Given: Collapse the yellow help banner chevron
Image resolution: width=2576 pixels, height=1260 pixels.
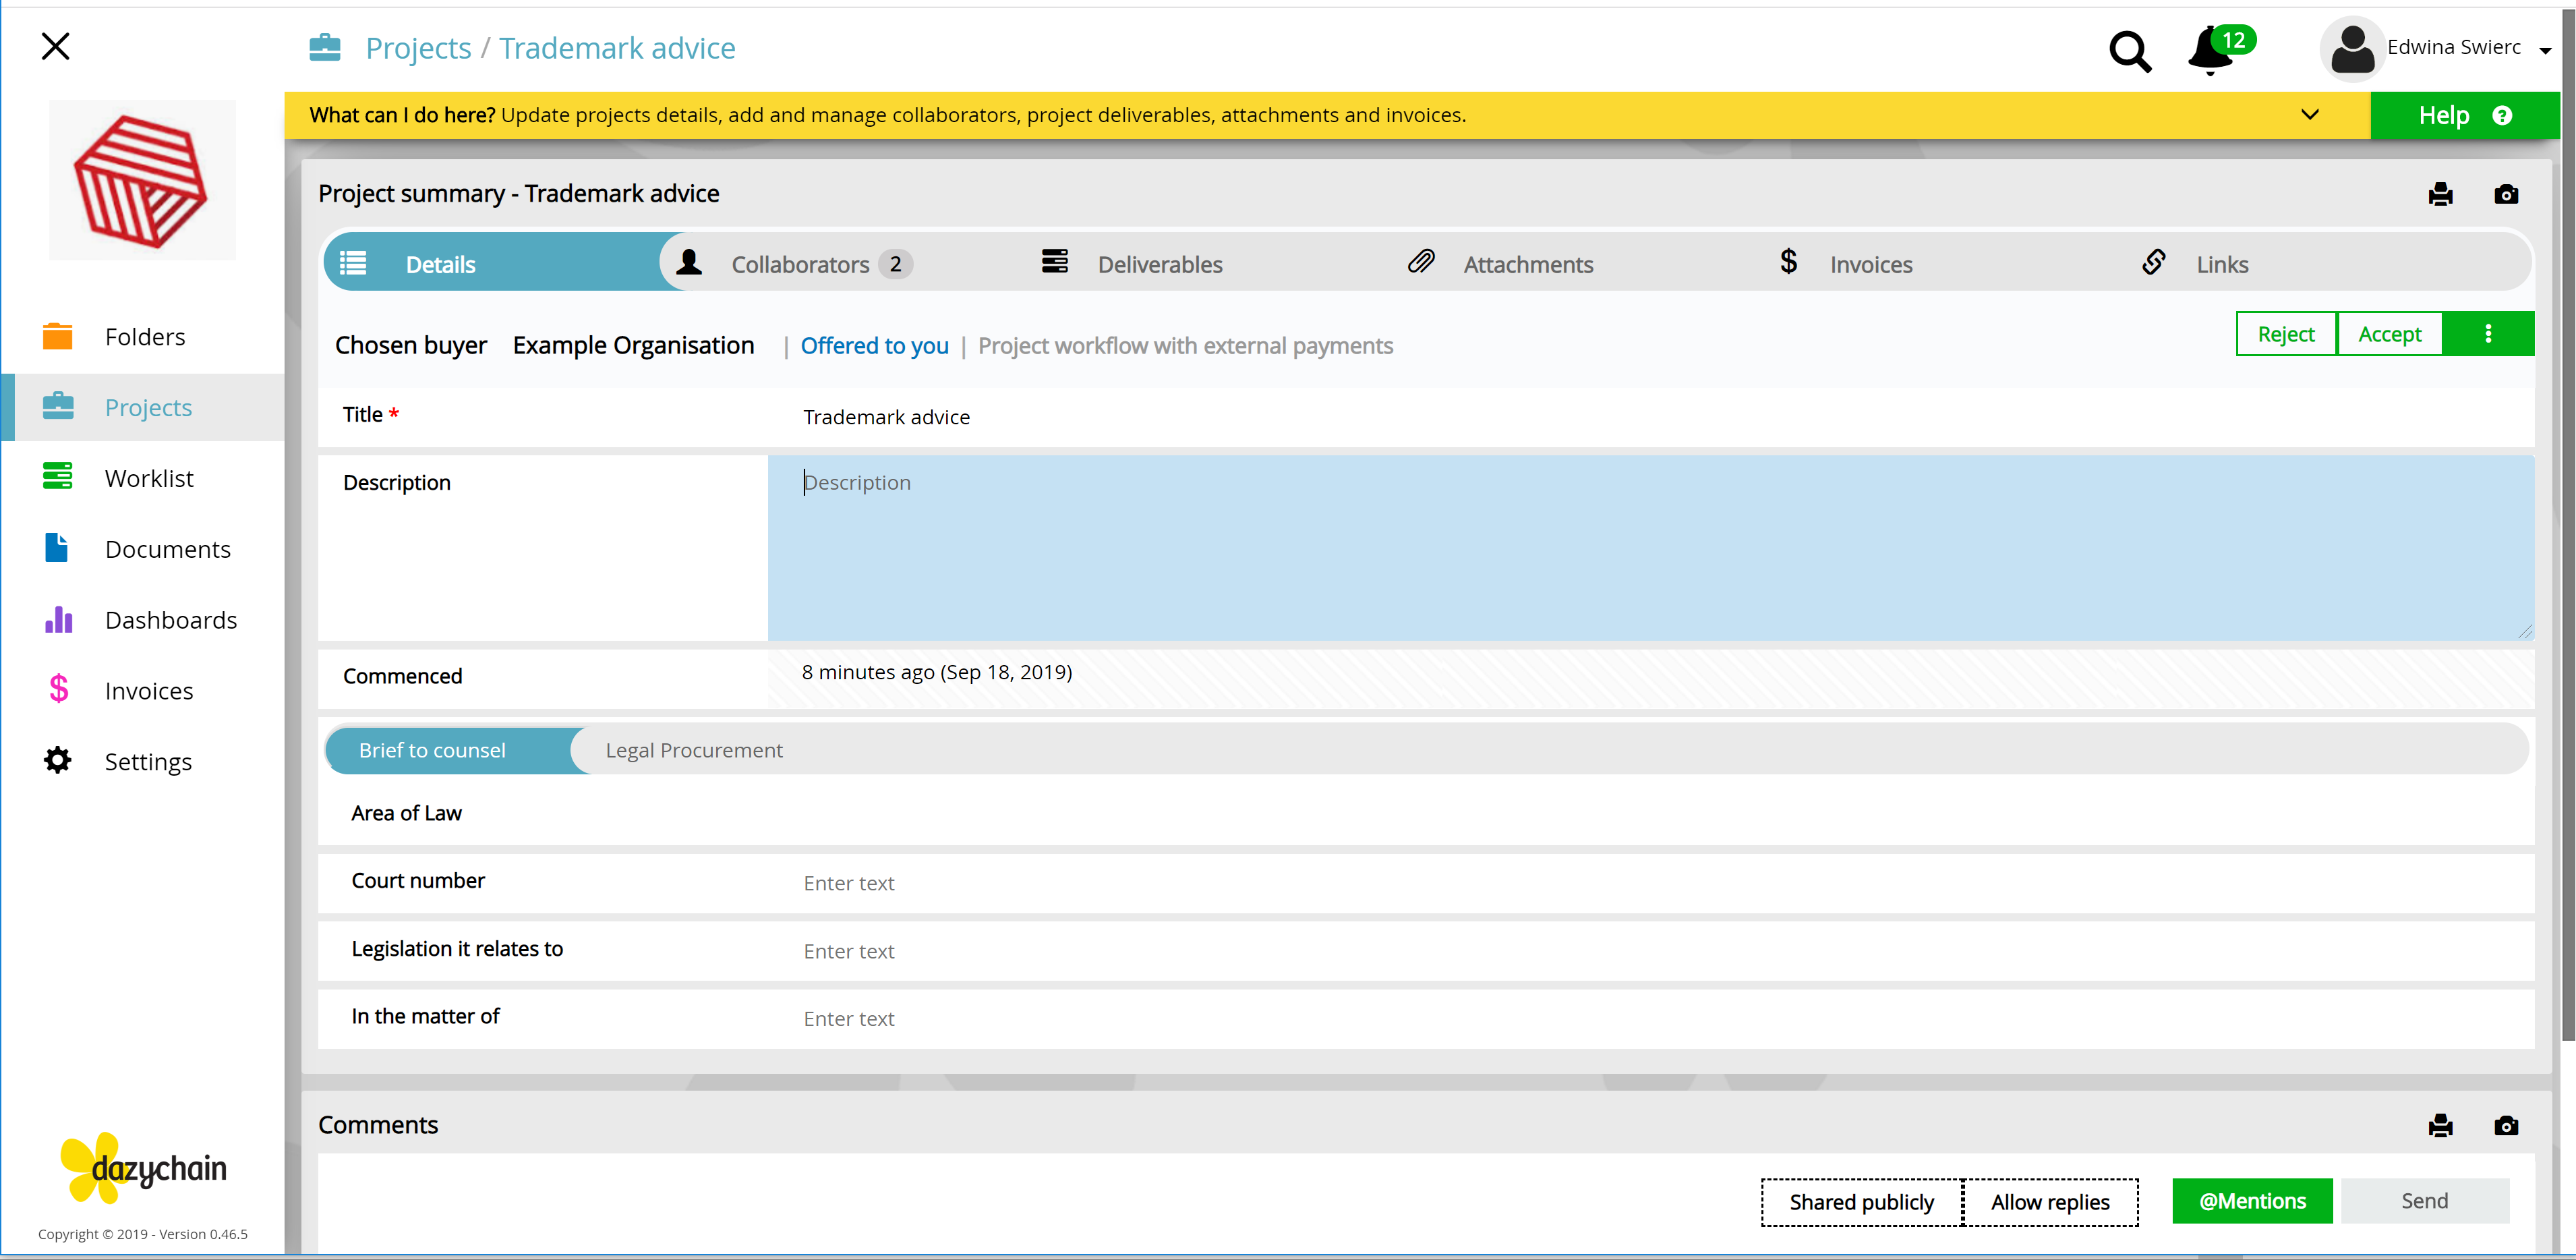Looking at the screenshot, I should tap(2310, 115).
